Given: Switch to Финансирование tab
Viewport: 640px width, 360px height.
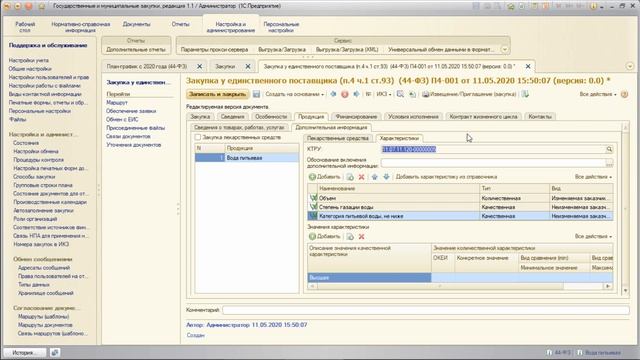Looking at the screenshot, I should click(356, 117).
